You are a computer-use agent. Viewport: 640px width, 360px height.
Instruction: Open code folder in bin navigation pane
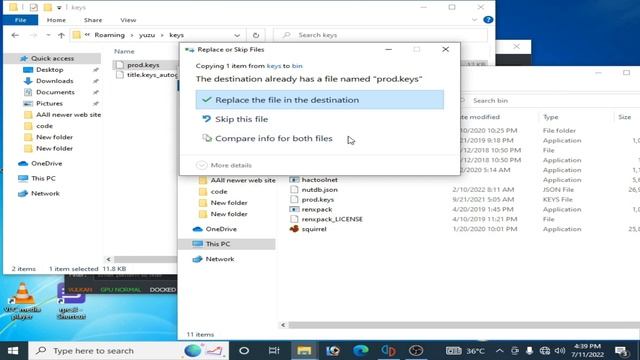click(x=219, y=191)
